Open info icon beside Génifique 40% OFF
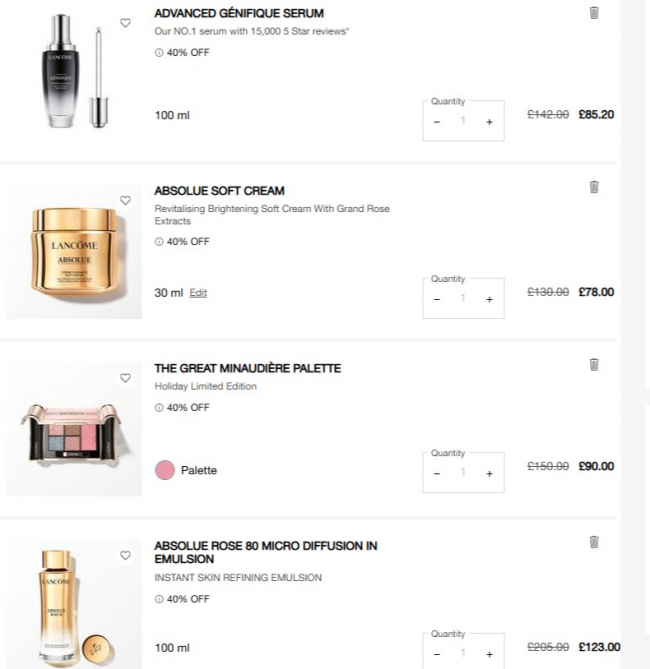This screenshot has width=650, height=669. point(159,53)
